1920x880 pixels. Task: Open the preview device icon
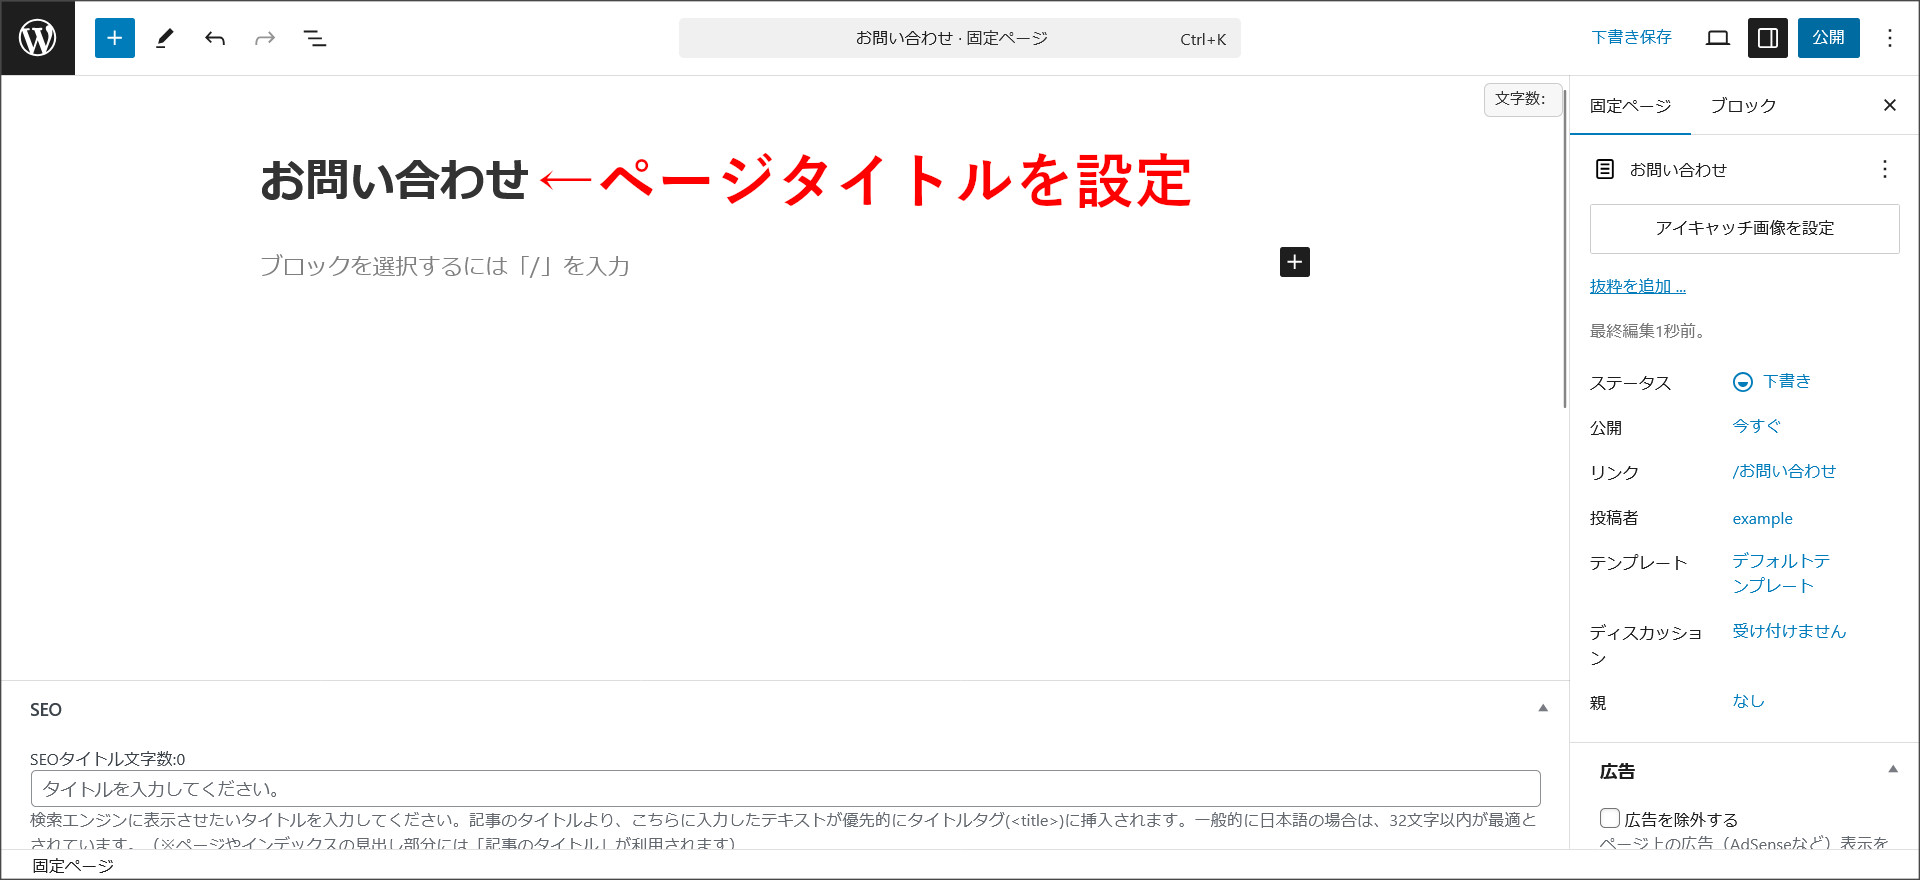point(1718,38)
